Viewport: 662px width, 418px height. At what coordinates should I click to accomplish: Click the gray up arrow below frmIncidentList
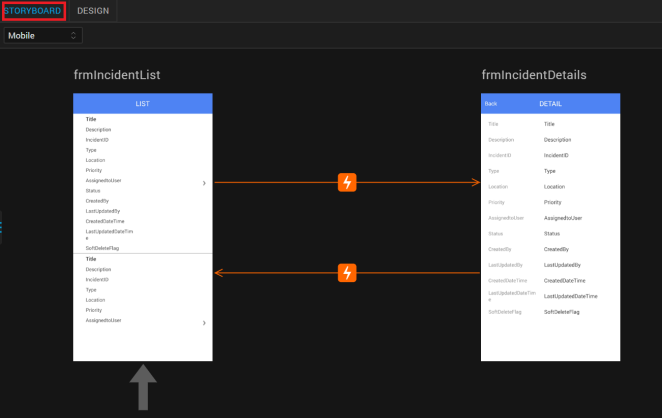(143, 387)
